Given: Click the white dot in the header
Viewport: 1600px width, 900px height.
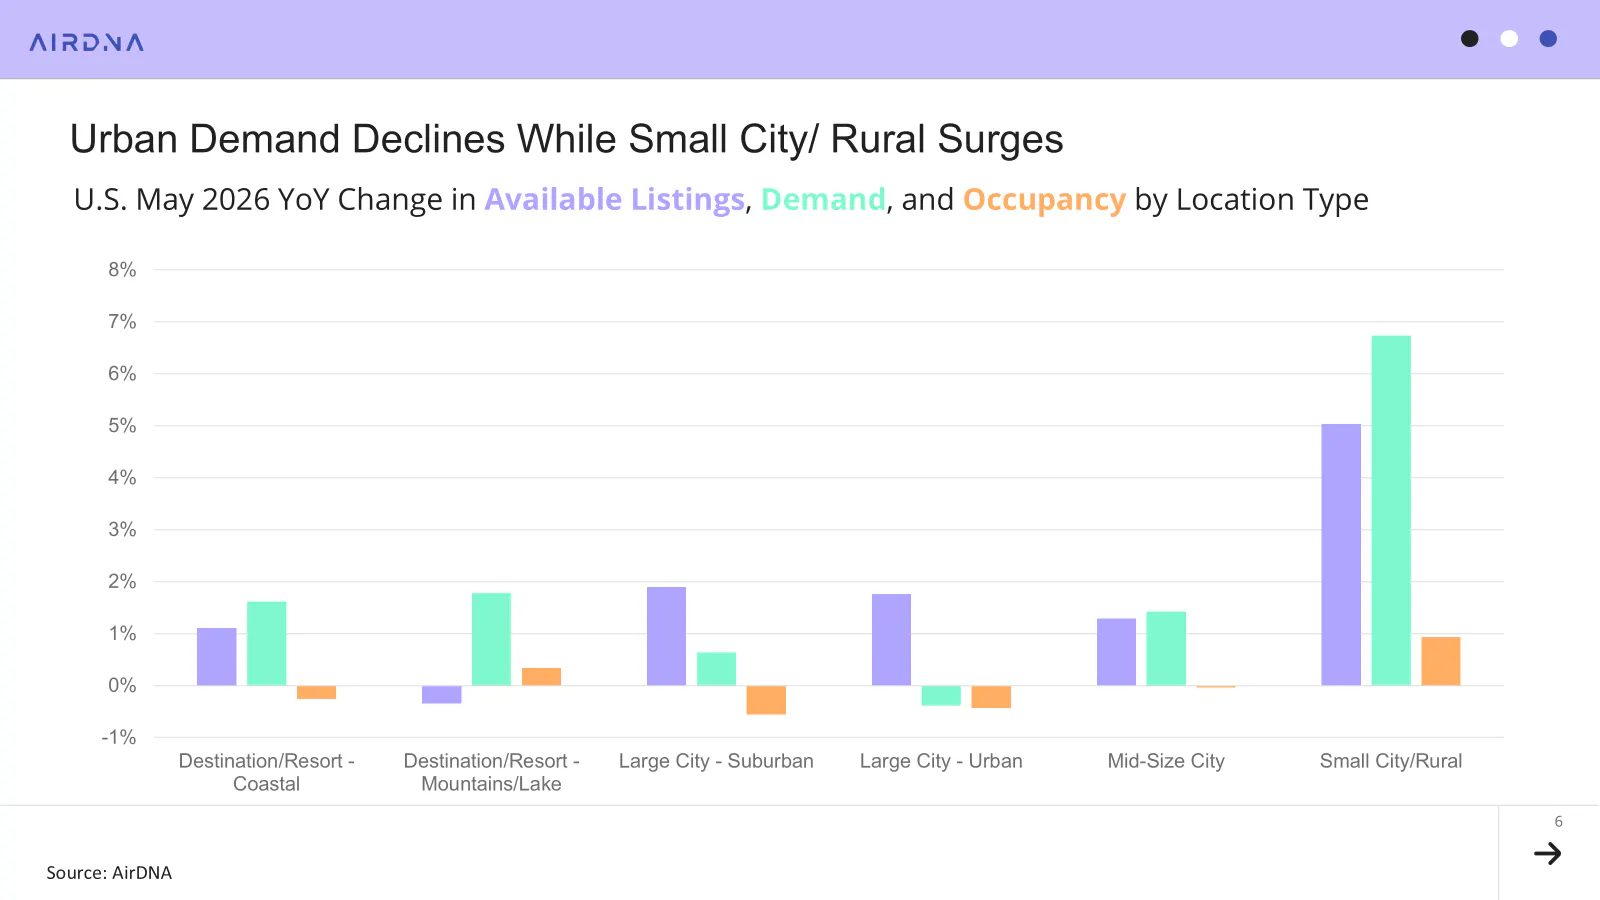Looking at the screenshot, I should pyautogui.click(x=1509, y=39).
